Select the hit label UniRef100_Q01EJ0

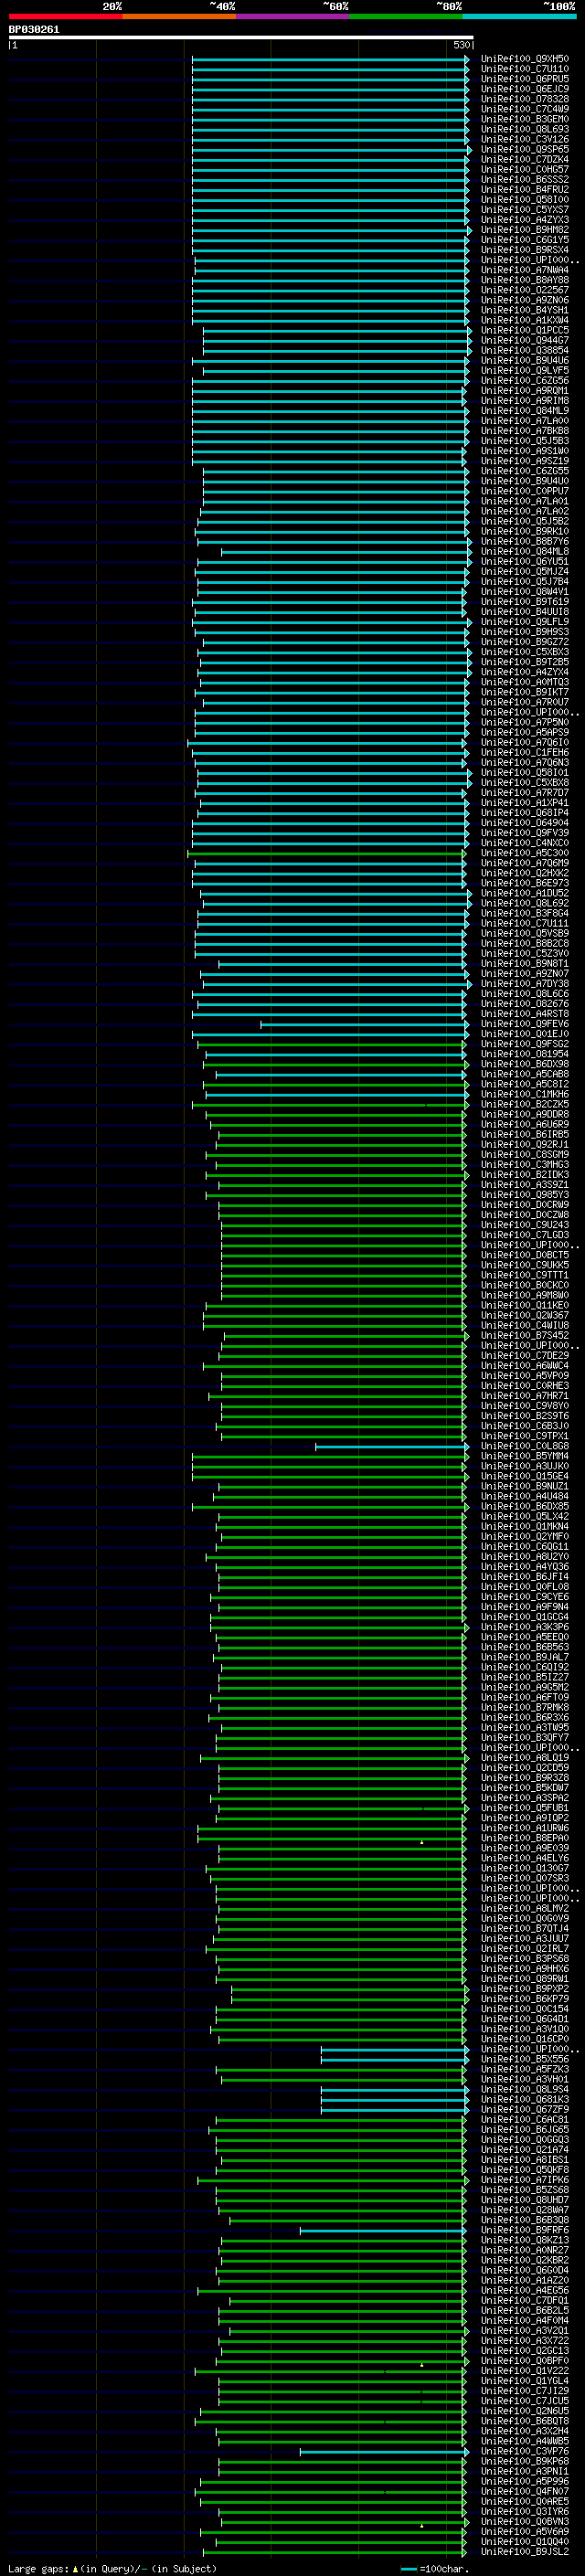point(525,1034)
